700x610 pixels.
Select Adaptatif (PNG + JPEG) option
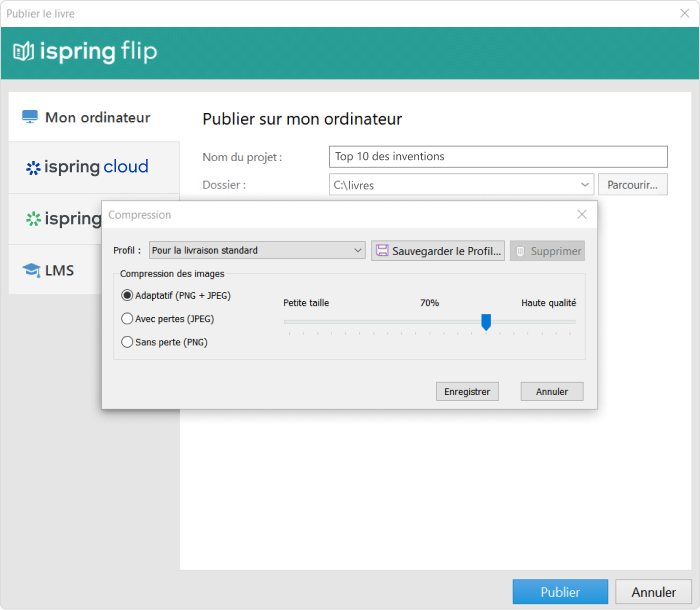(x=176, y=296)
